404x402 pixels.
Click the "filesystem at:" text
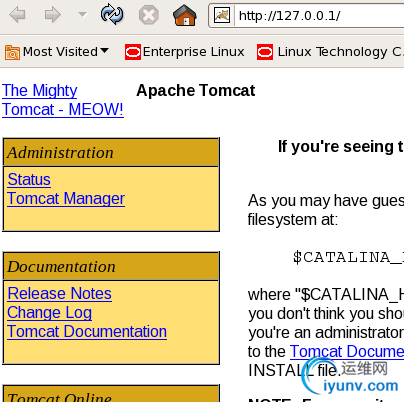[x=293, y=220]
